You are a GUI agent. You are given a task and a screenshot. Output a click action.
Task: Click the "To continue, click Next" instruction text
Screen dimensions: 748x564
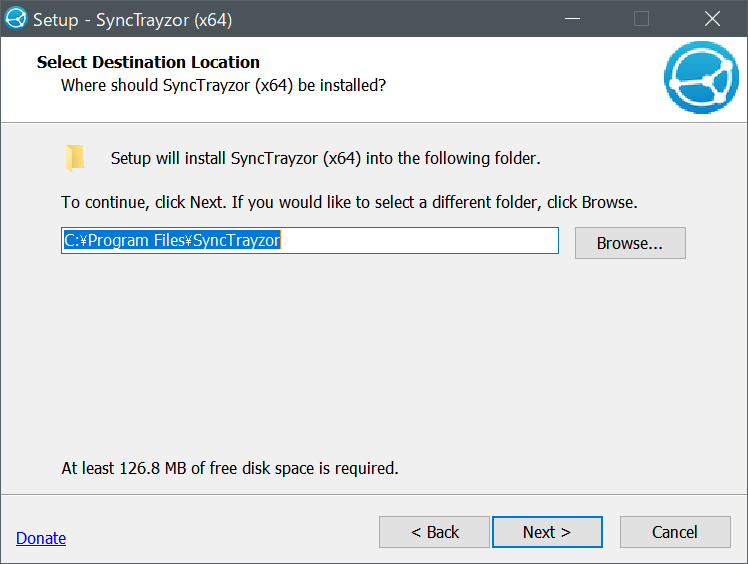pyautogui.click(x=349, y=202)
